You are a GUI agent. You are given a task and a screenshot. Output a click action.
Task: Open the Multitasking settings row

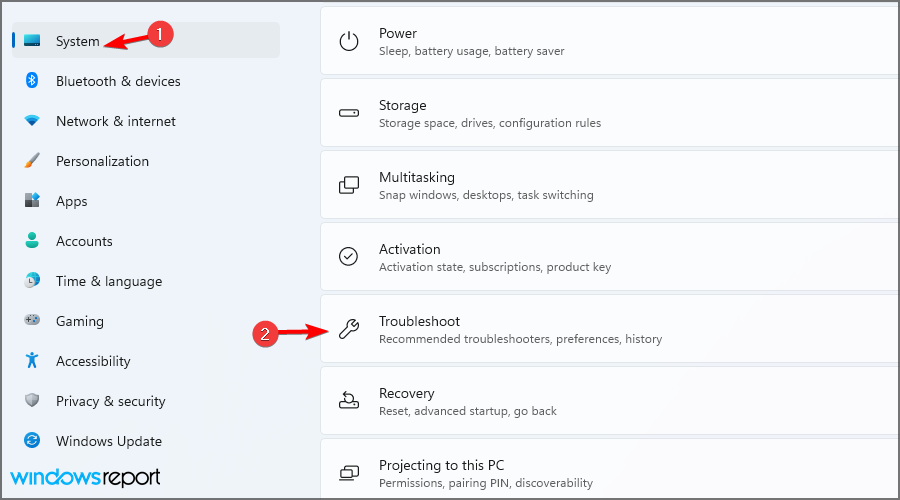click(x=610, y=185)
